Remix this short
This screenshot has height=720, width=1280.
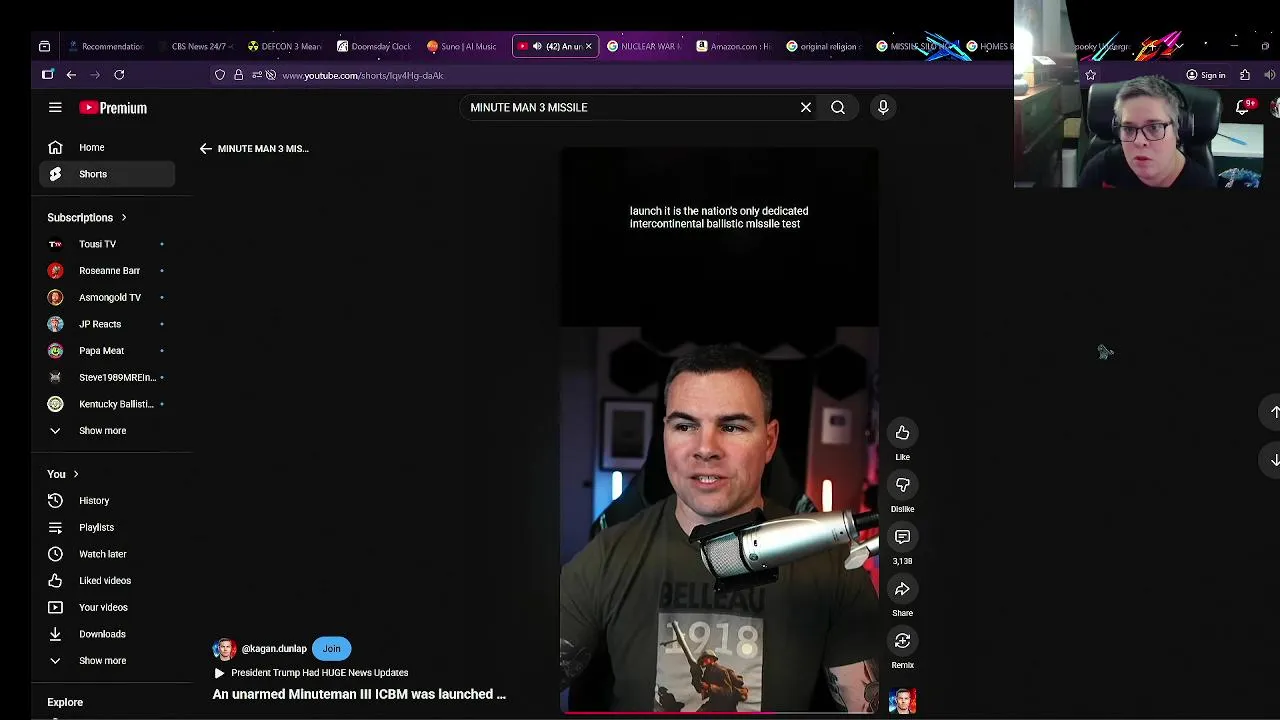point(902,641)
